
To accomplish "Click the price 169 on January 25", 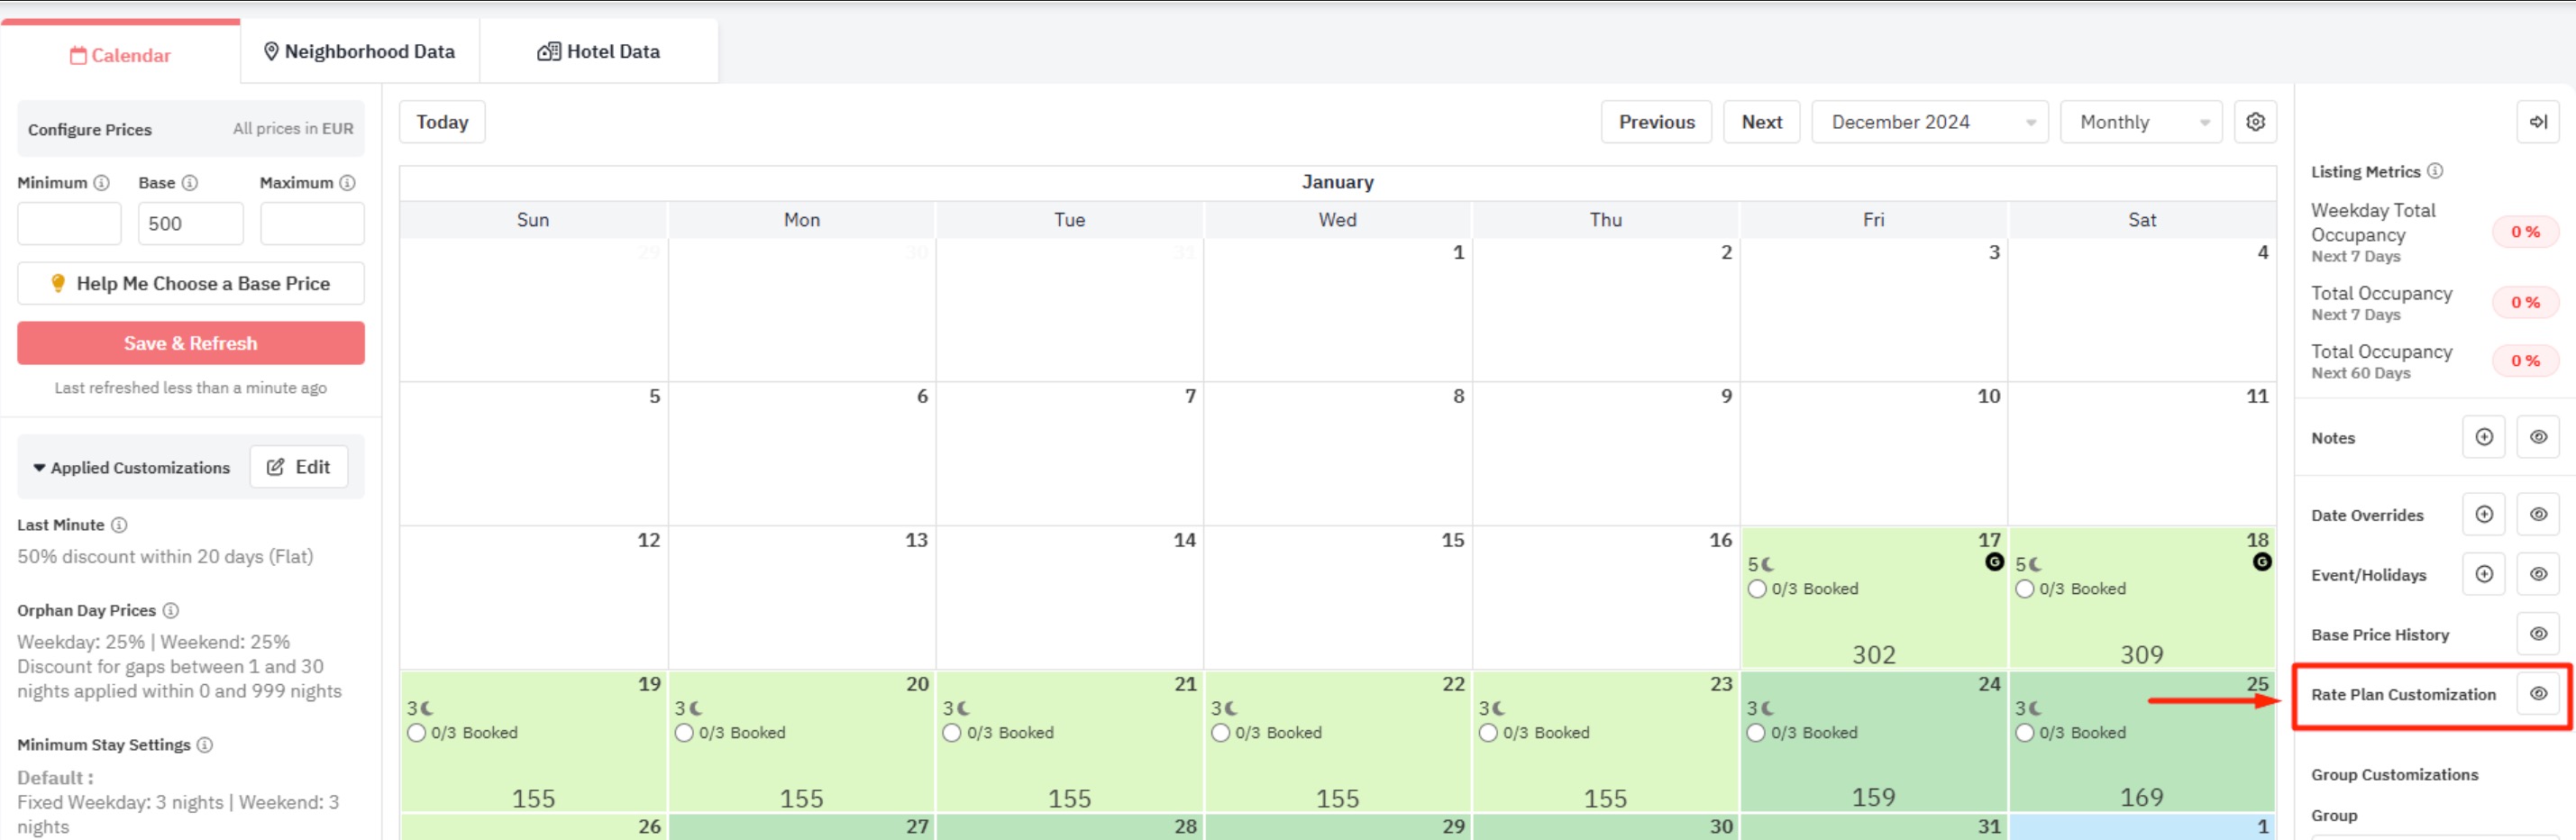I will point(2141,798).
